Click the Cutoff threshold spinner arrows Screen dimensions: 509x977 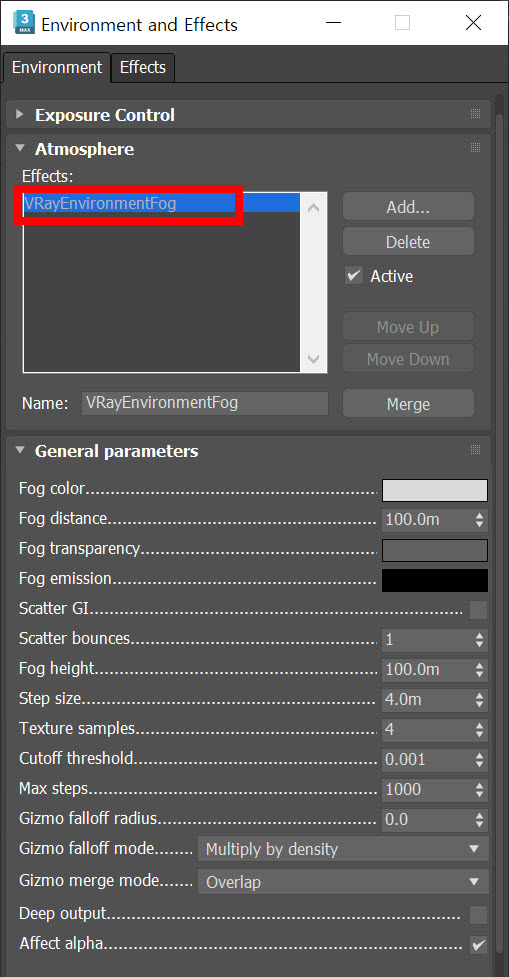[x=479, y=760]
